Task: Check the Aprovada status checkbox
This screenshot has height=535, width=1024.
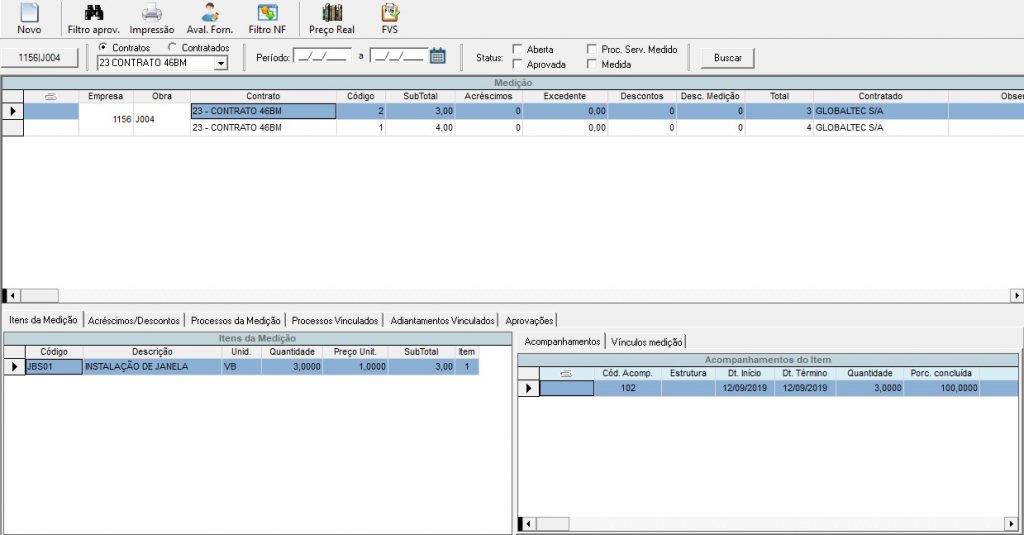Action: click(x=517, y=65)
